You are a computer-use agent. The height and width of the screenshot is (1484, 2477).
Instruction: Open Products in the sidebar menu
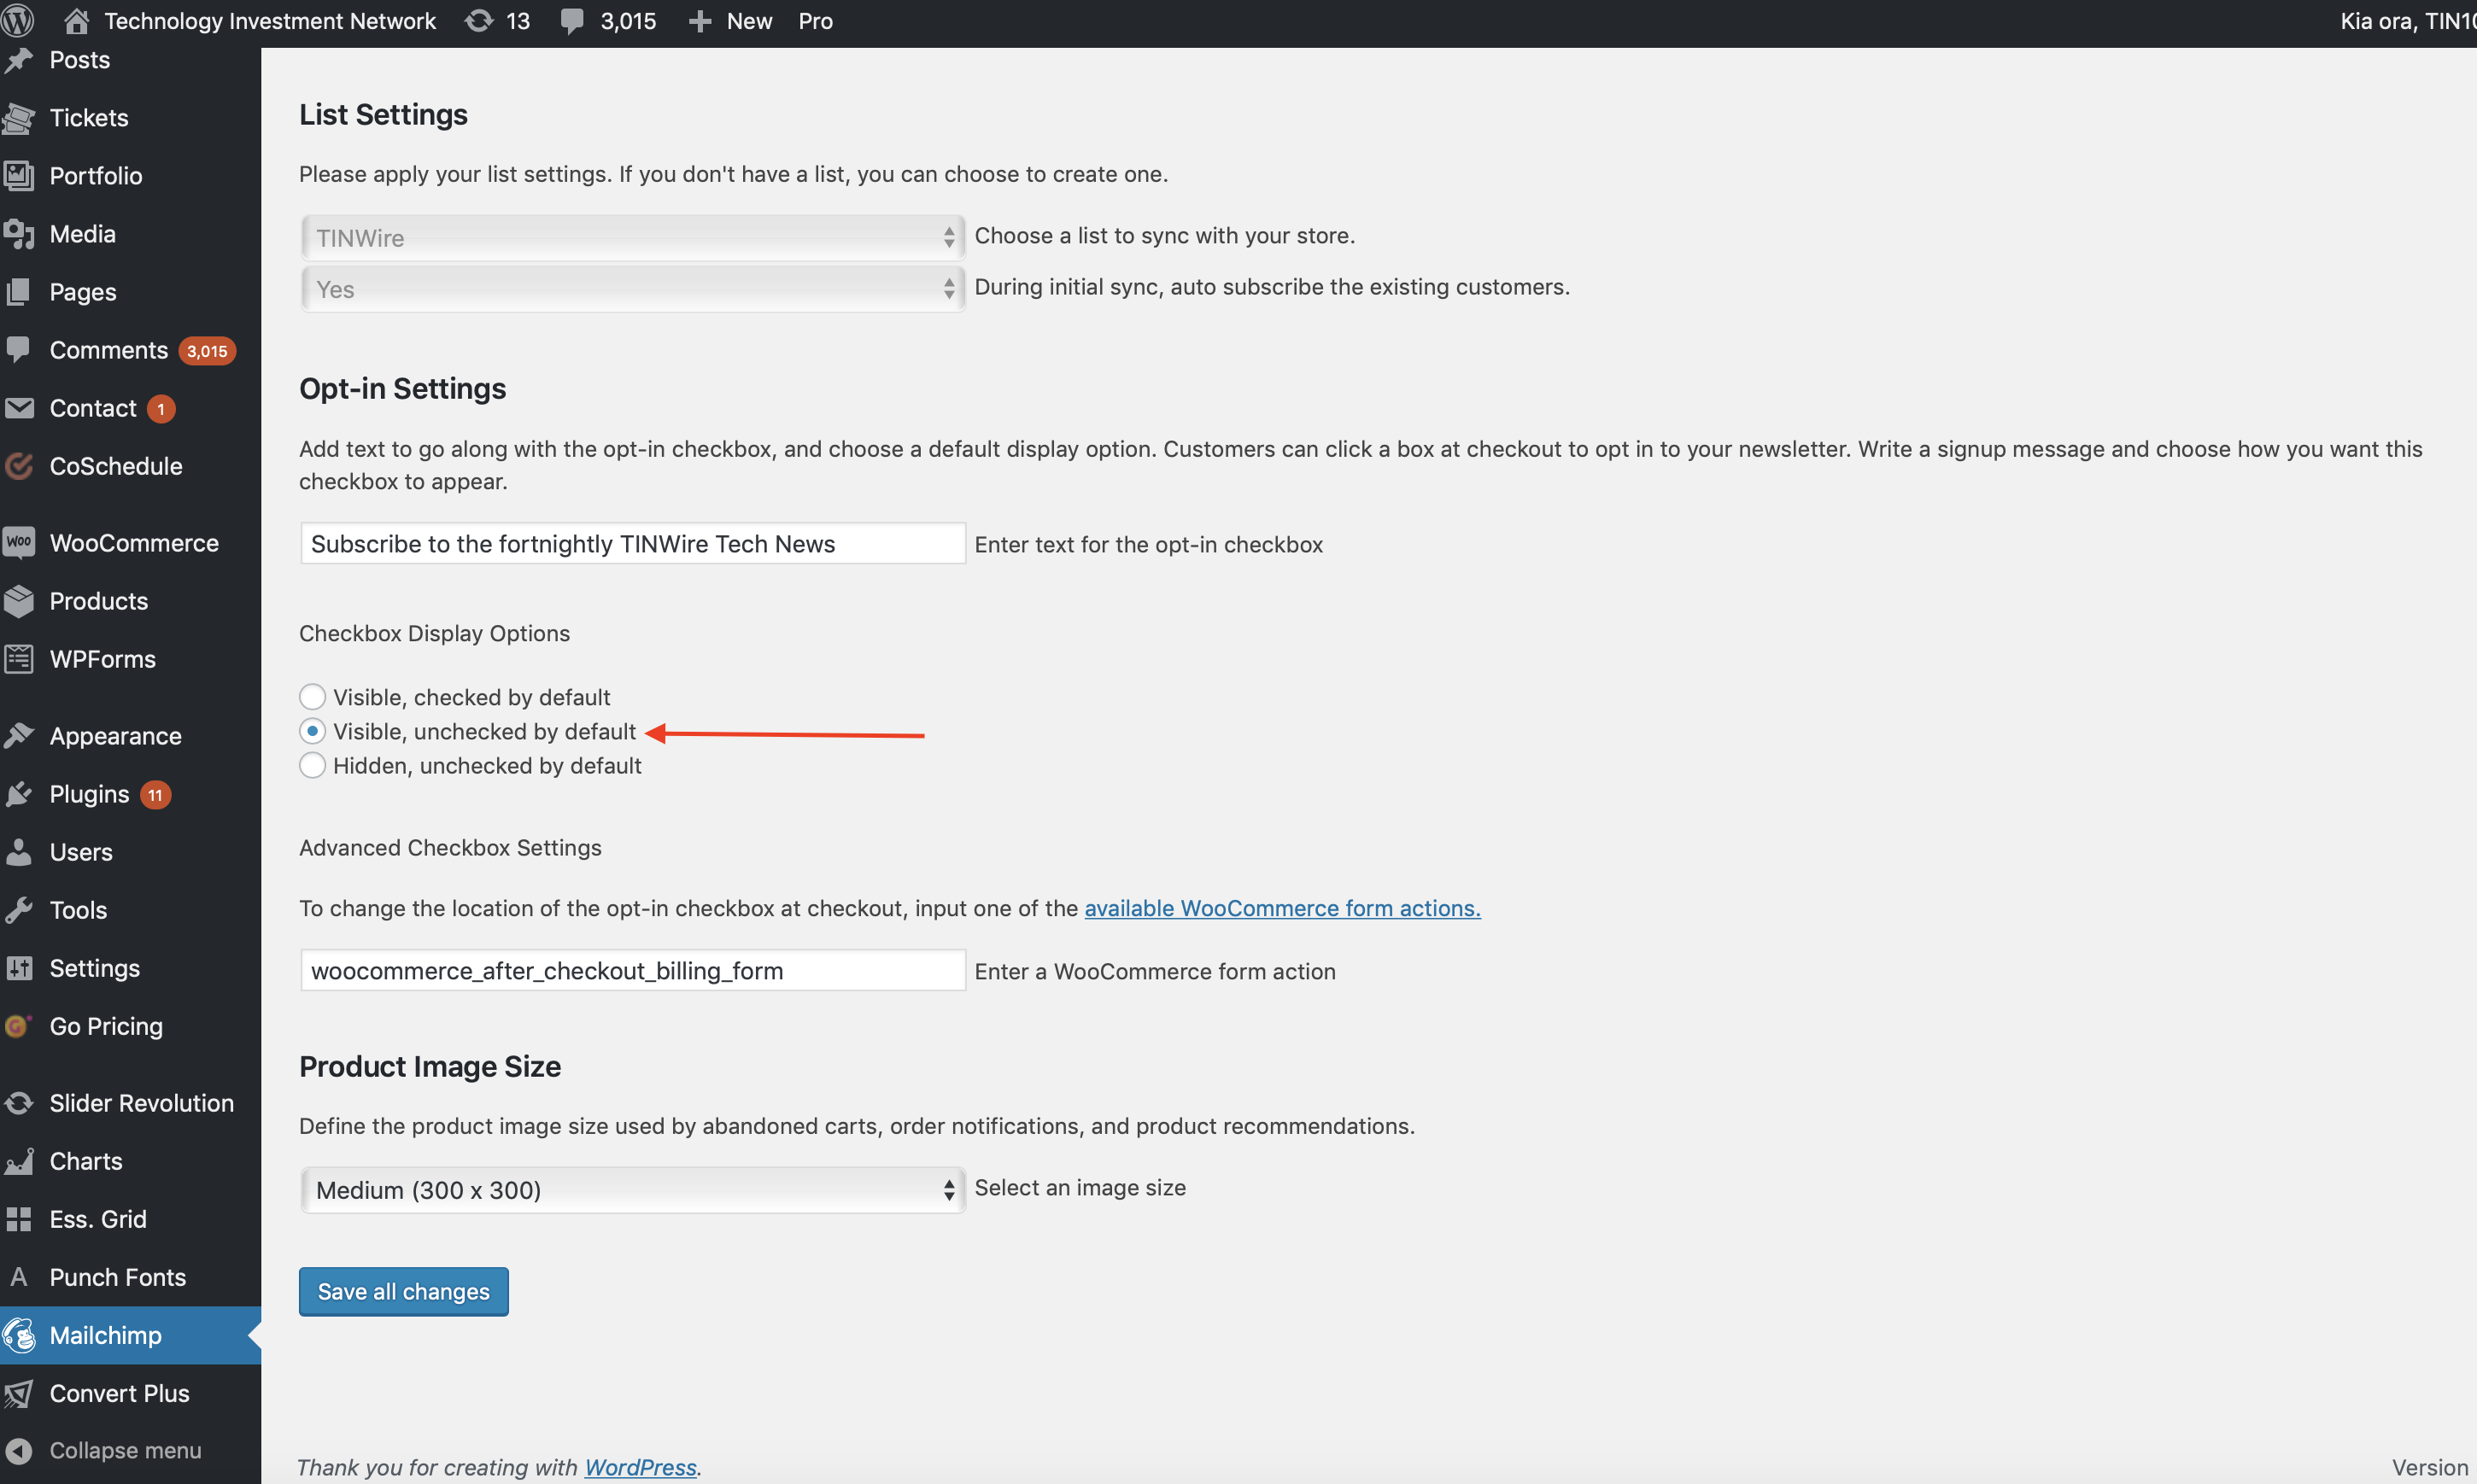coord(98,601)
